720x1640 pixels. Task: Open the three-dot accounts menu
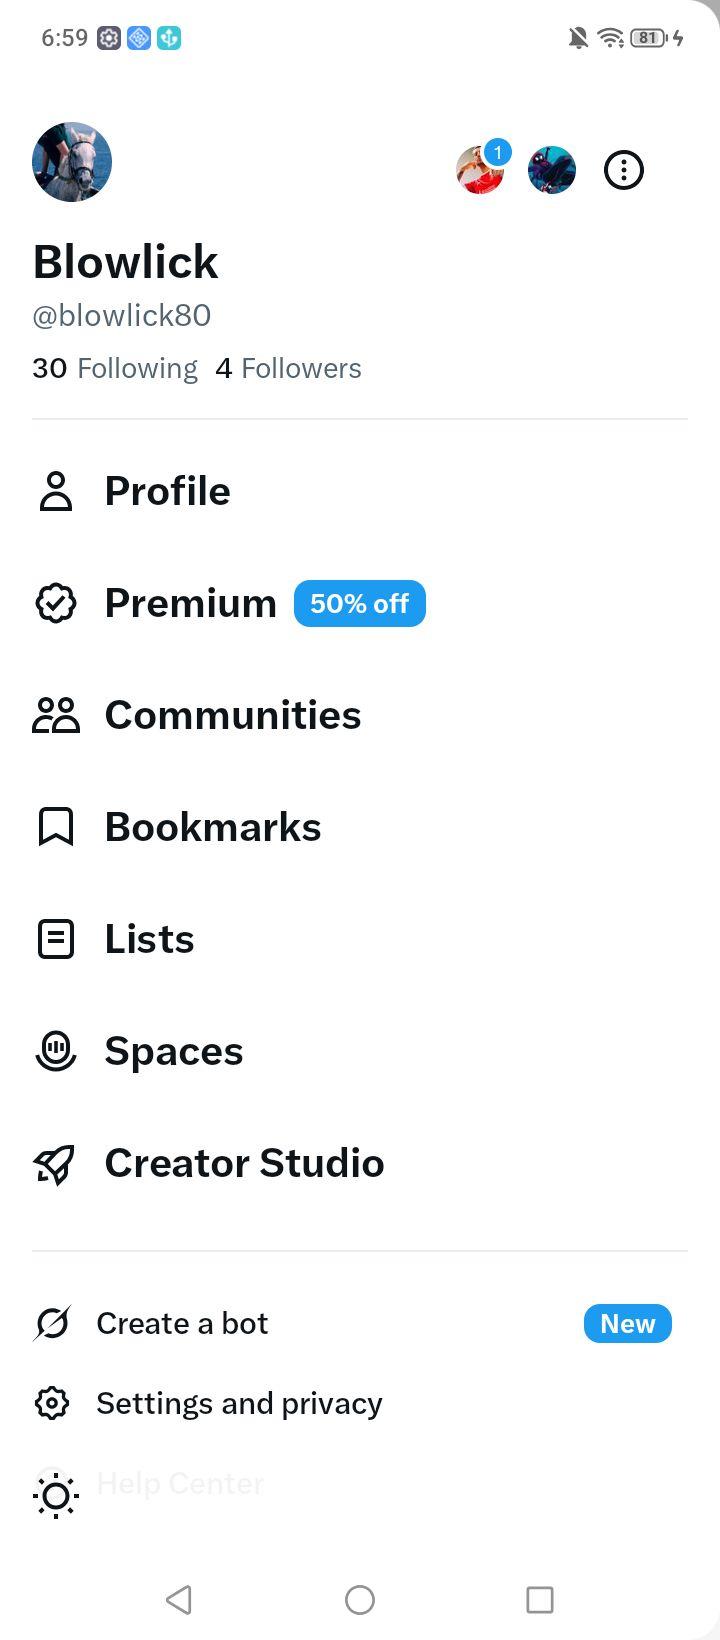click(624, 170)
